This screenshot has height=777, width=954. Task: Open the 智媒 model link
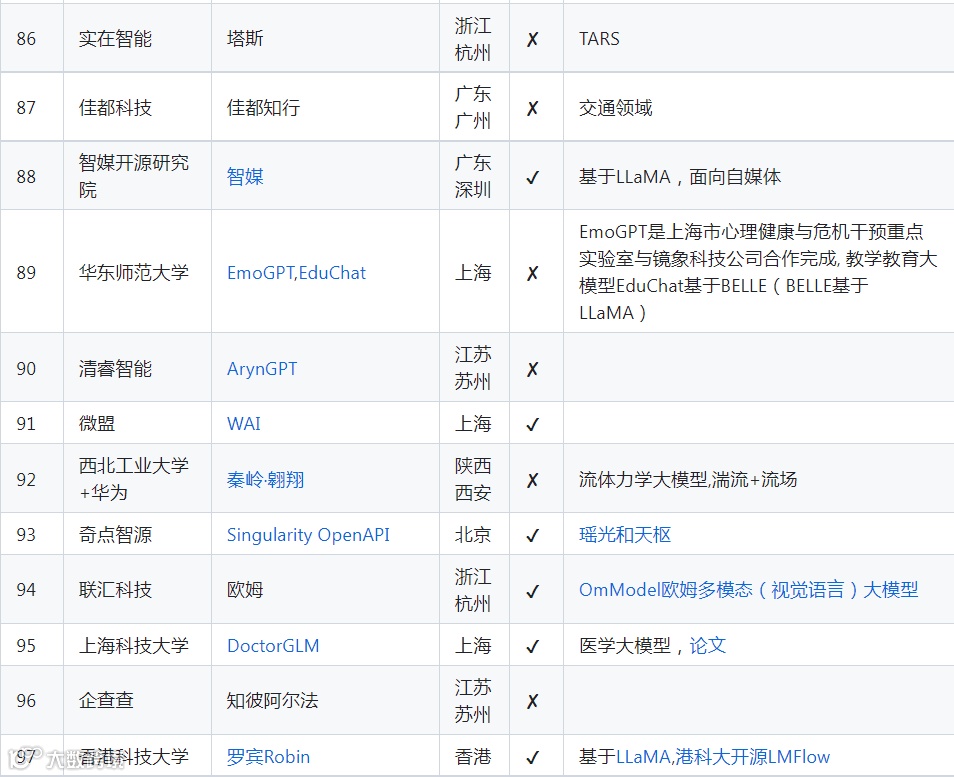click(x=245, y=176)
